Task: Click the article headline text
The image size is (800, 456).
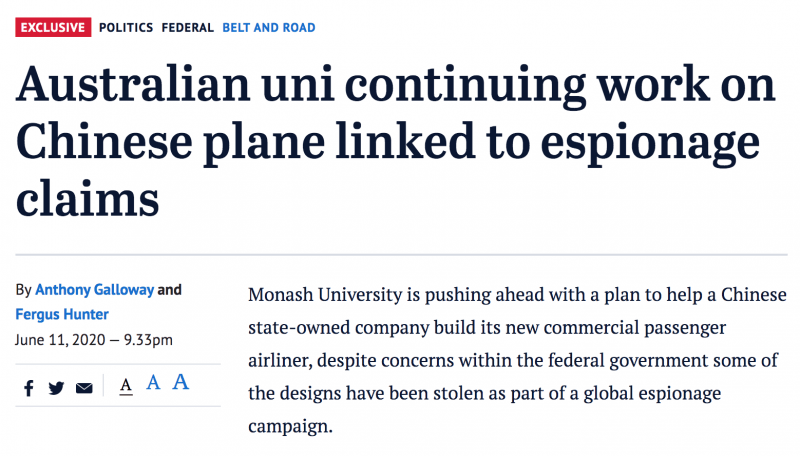Action: [395, 141]
